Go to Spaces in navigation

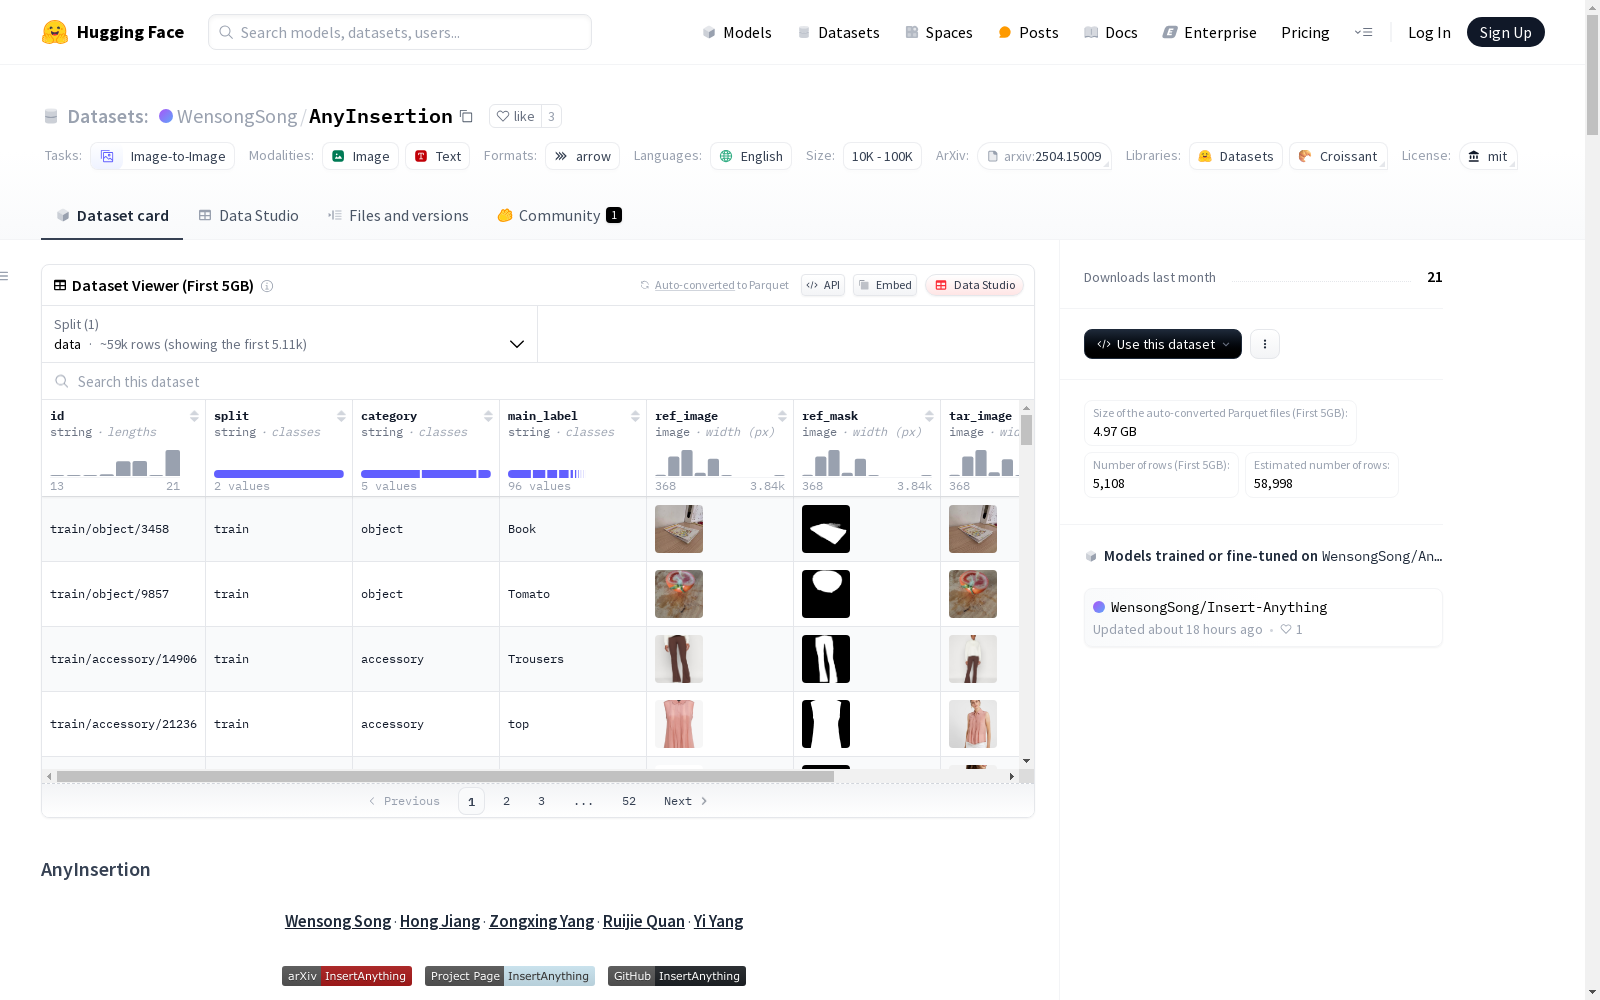938,32
